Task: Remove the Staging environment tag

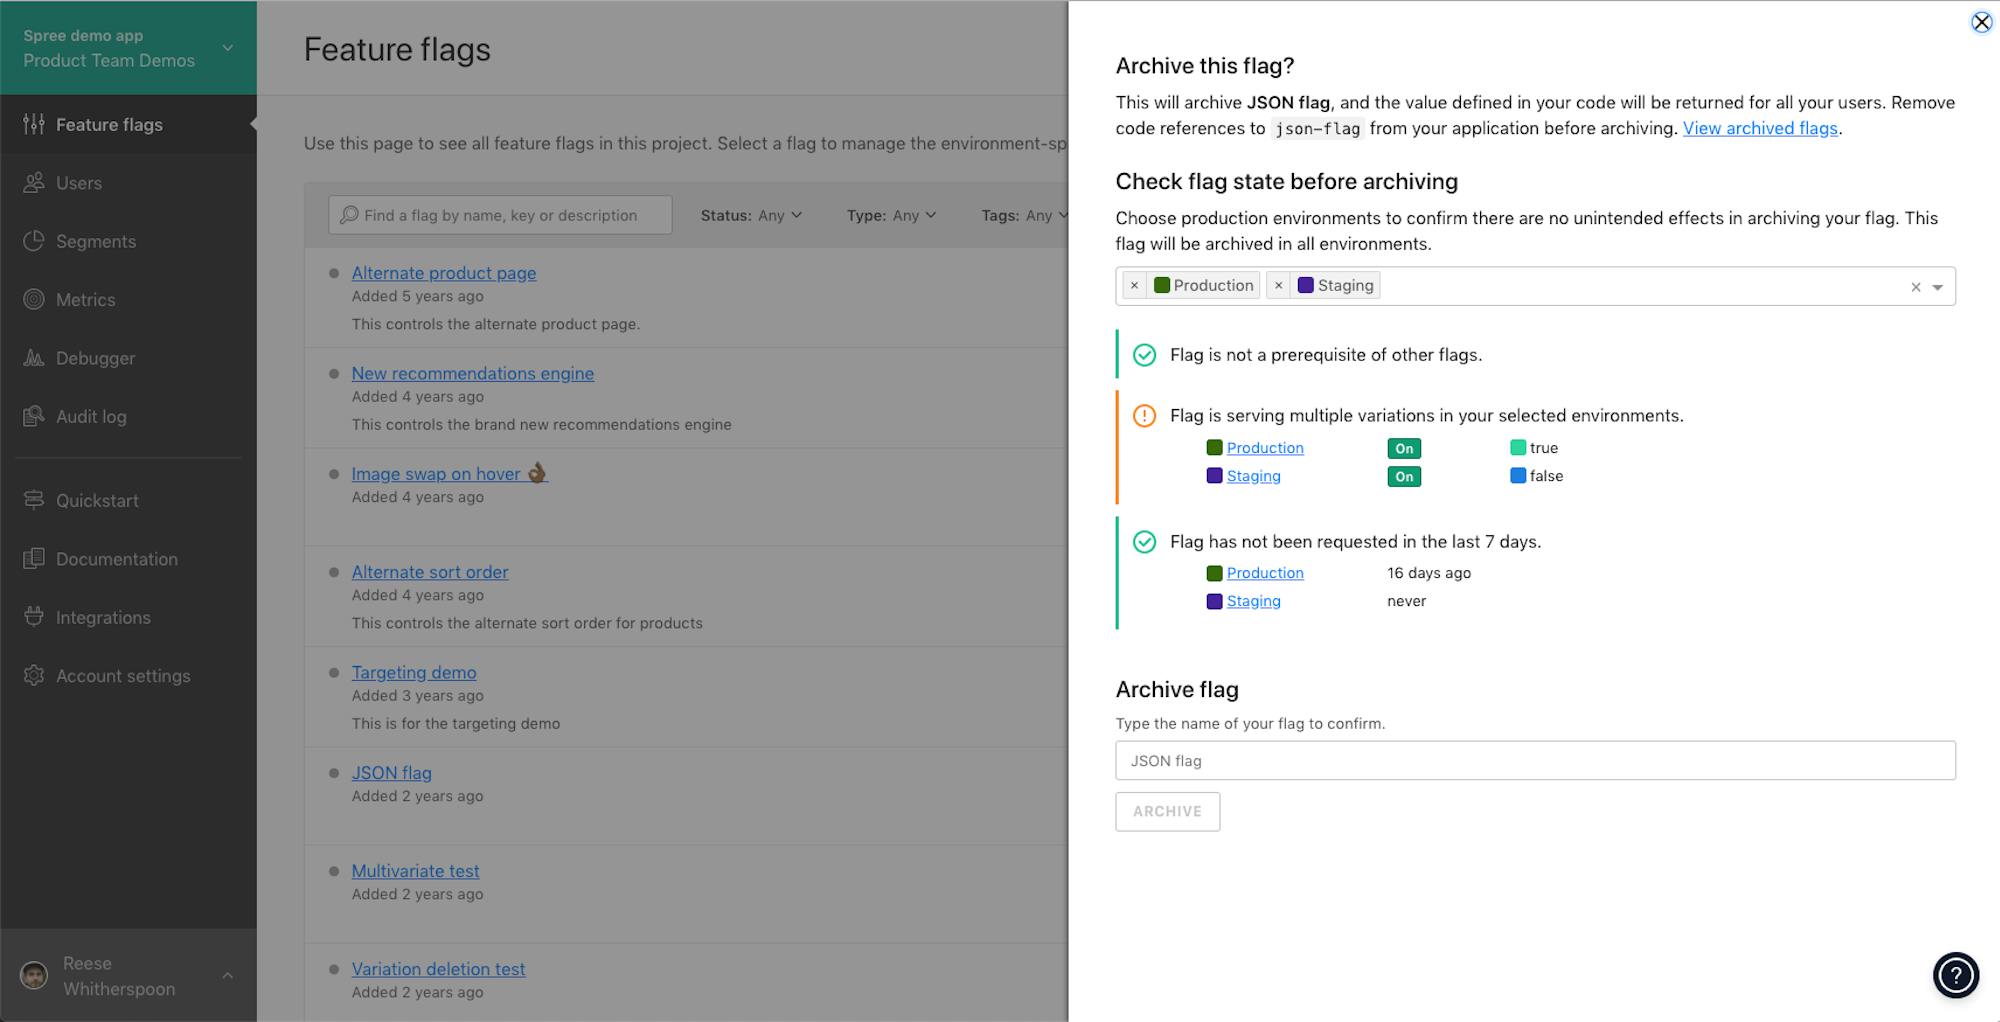Action: (1278, 286)
